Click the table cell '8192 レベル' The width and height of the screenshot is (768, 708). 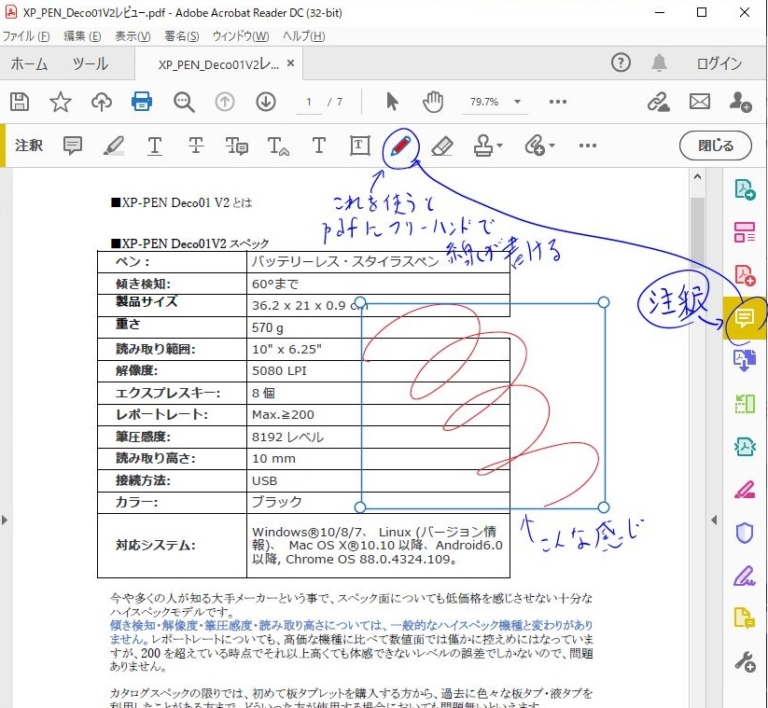click(377, 437)
